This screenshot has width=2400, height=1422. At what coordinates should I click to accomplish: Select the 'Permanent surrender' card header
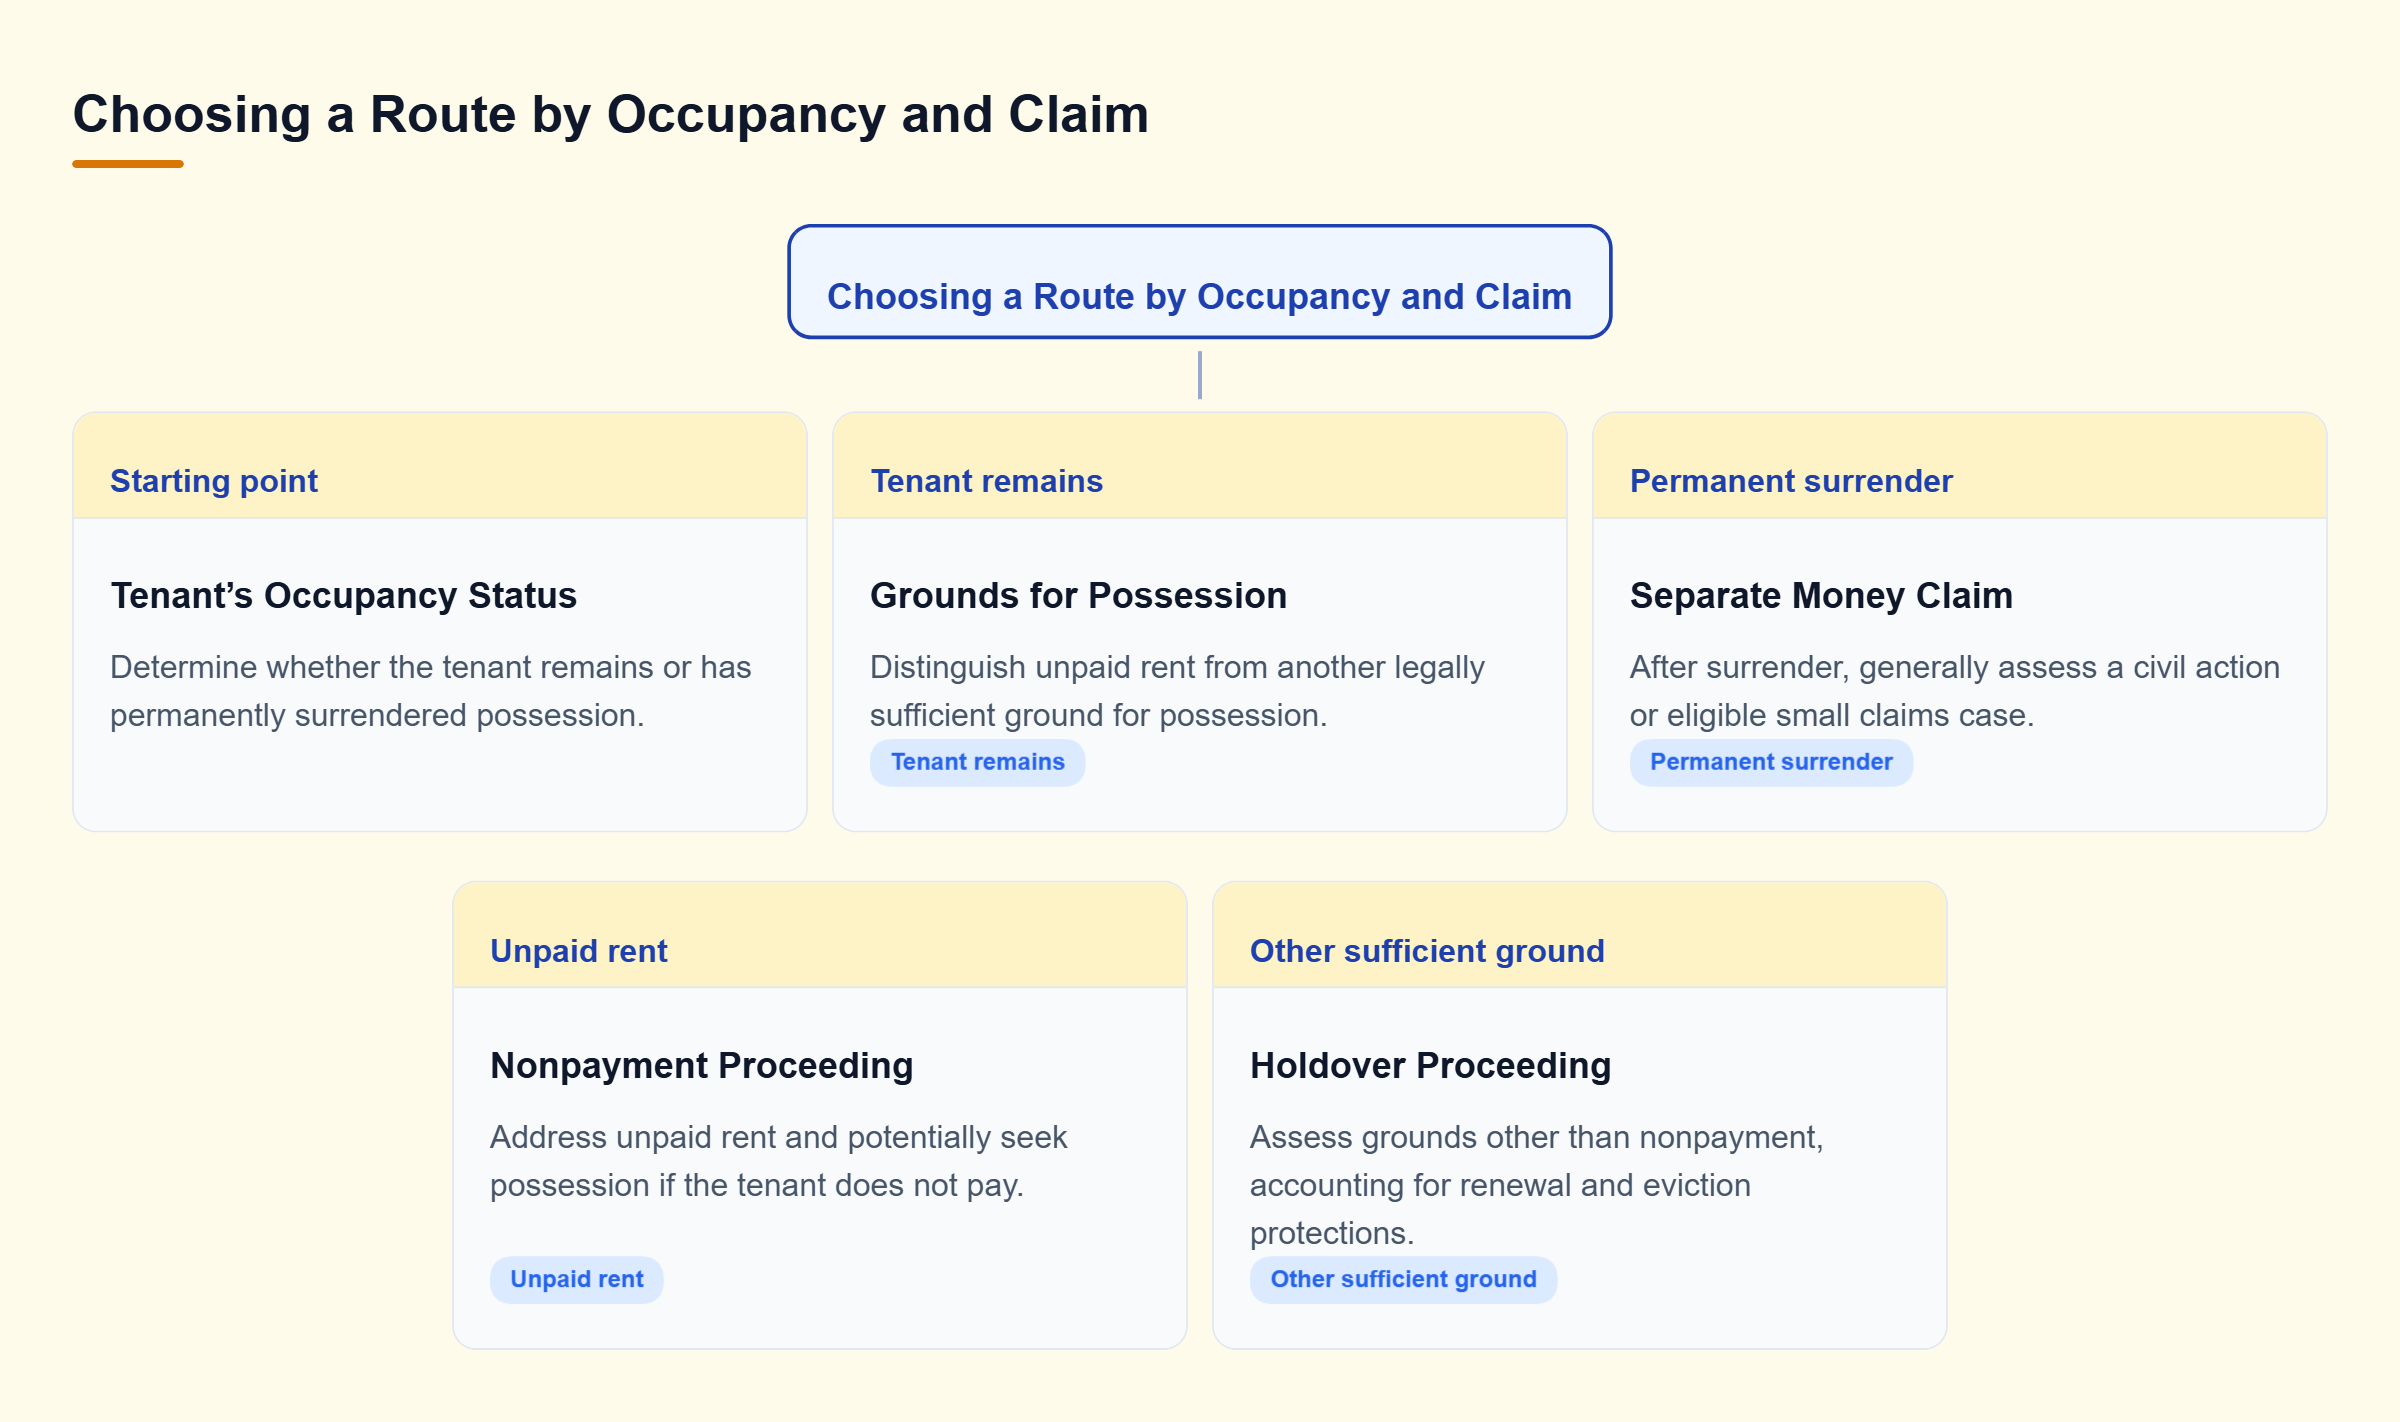[x=1959, y=466]
